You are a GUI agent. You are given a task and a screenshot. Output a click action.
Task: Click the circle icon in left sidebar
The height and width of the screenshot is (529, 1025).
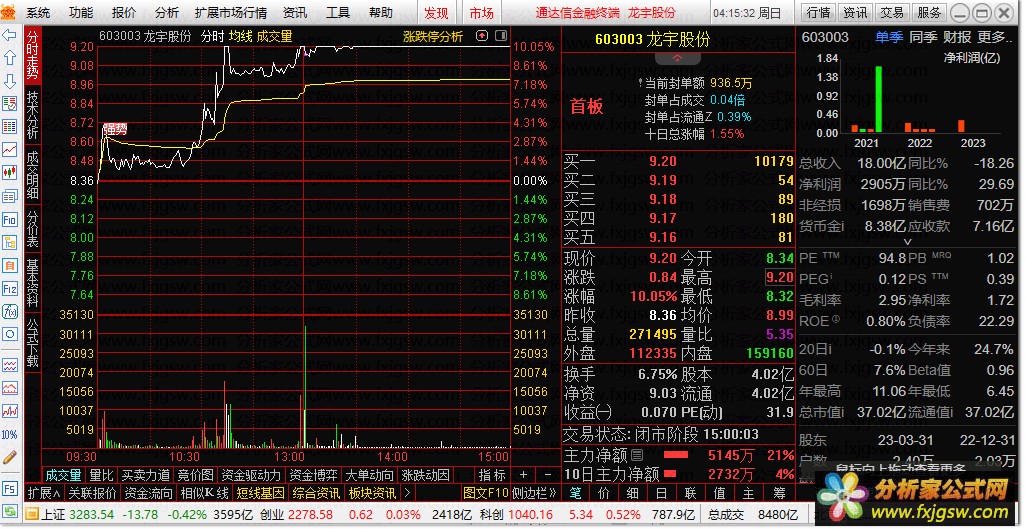[x=10, y=334]
